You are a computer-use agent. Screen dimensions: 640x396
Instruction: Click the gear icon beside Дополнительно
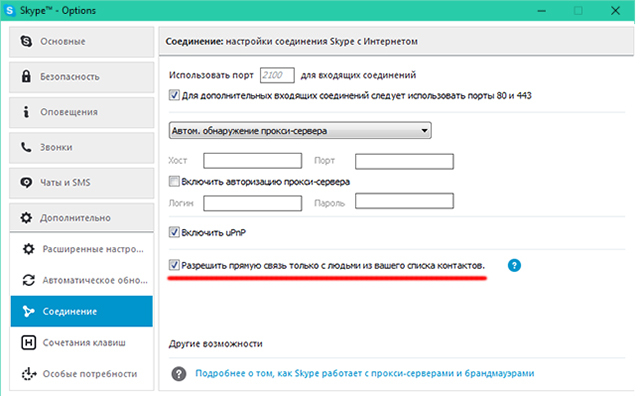[26, 218]
